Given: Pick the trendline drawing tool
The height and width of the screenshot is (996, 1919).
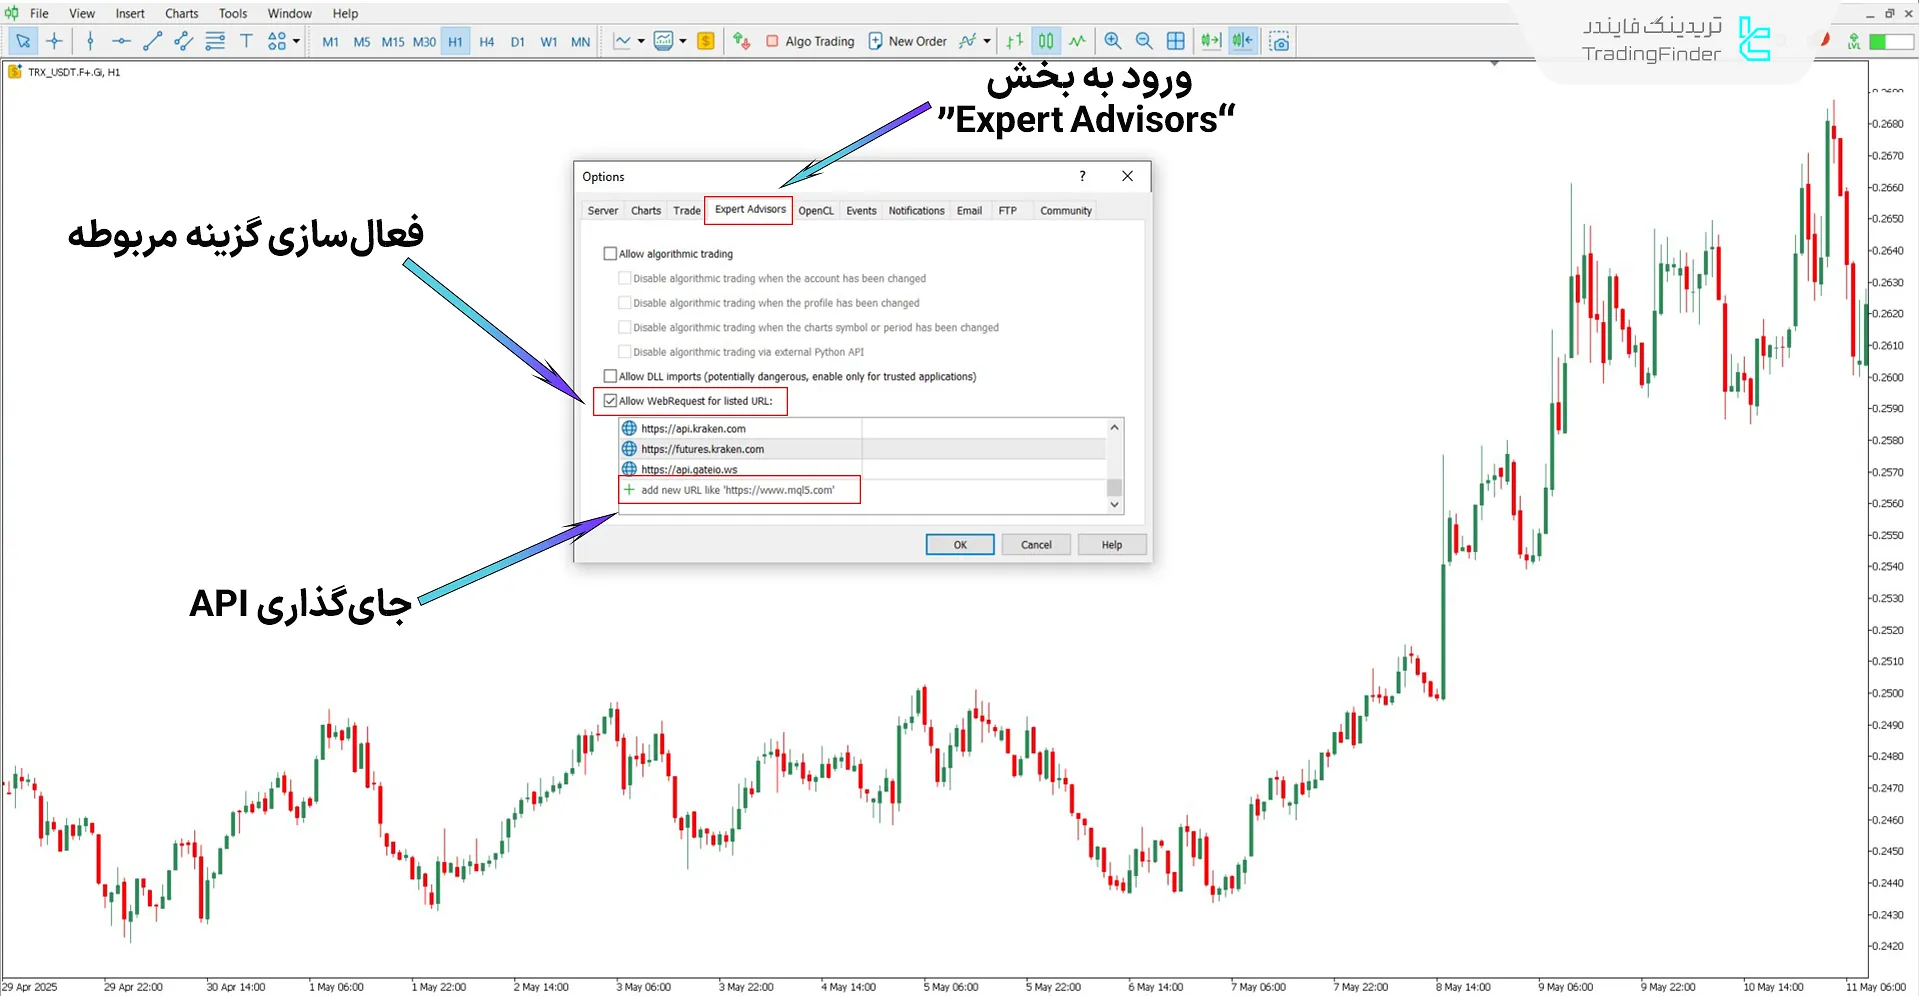Looking at the screenshot, I should point(152,41).
